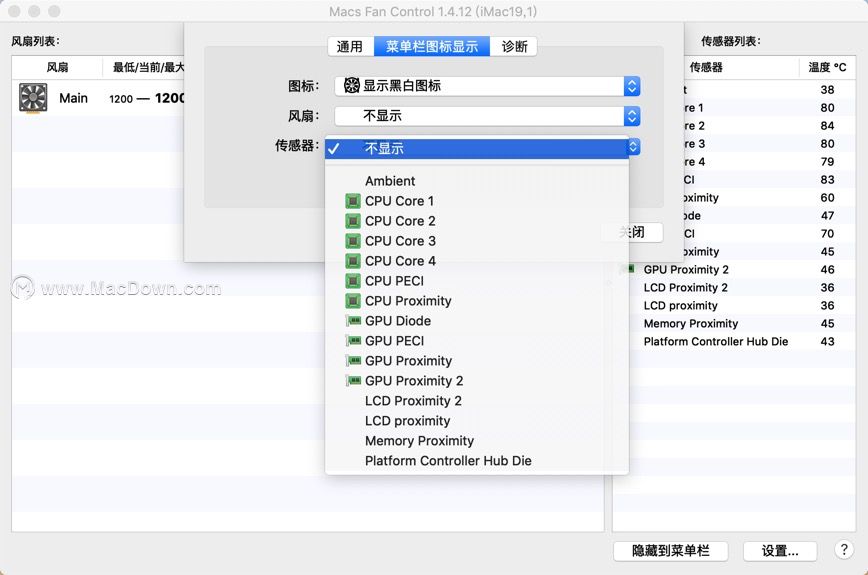Choose Memory Proximity in sensor menu
Screen dimensions: 868x575
(x=477, y=441)
